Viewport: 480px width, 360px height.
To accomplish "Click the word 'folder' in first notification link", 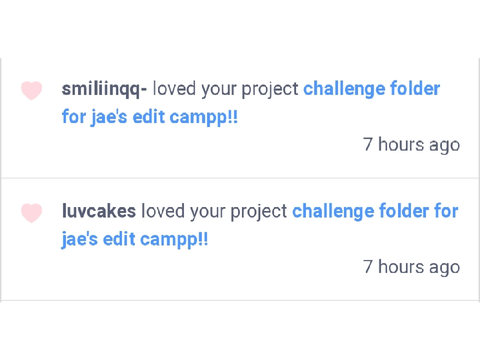I will coord(415,89).
